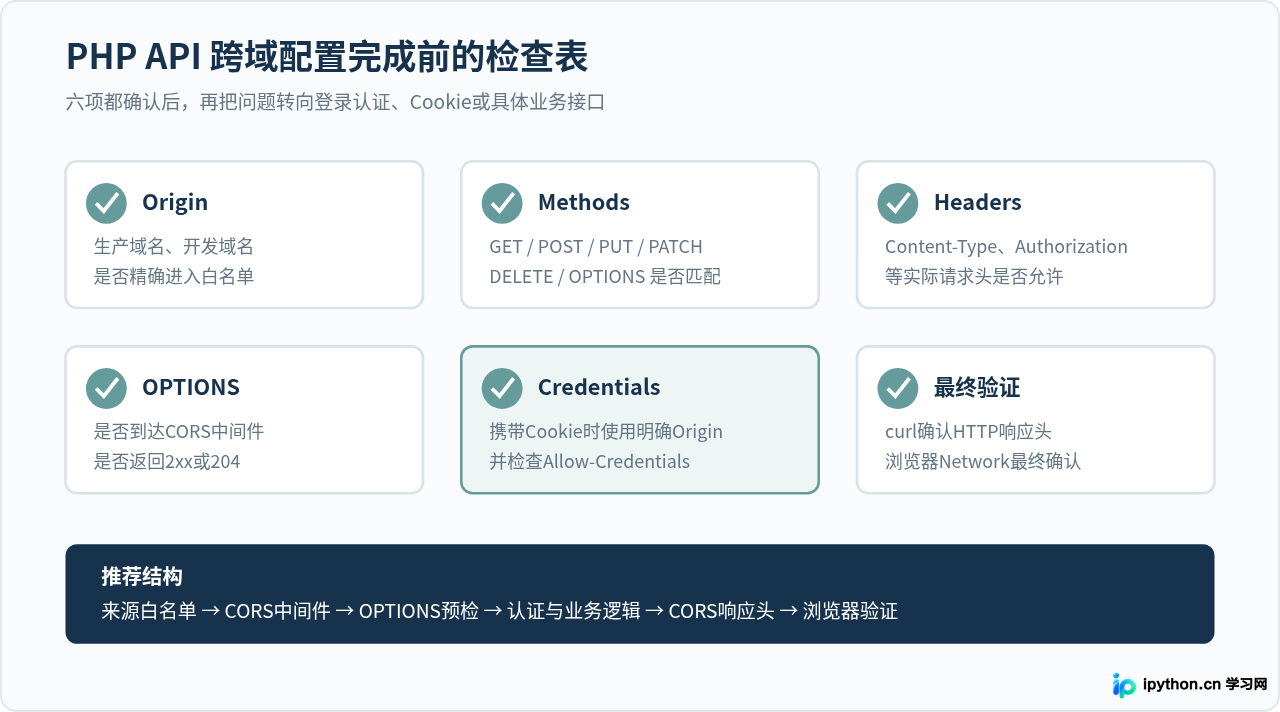Click the flow line starting 来源白名单 → CORS中间件
The image size is (1280, 712).
point(500,611)
